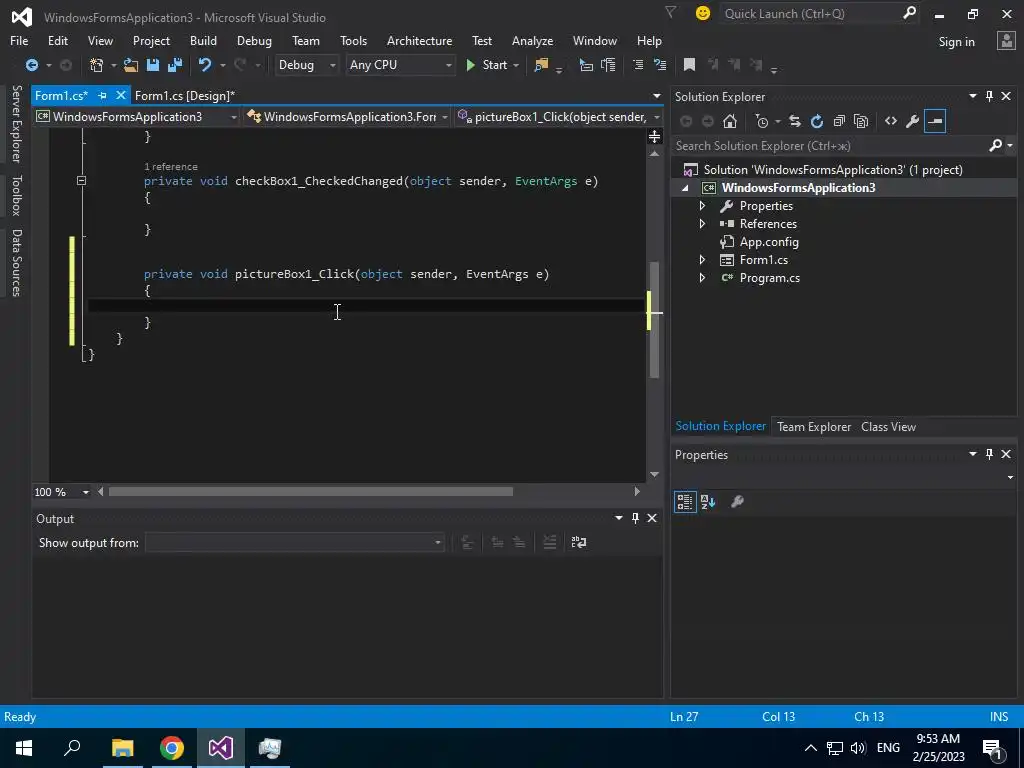The height and width of the screenshot is (768, 1024).
Task: Click the Categorized icon in Properties panel
Action: 685,502
